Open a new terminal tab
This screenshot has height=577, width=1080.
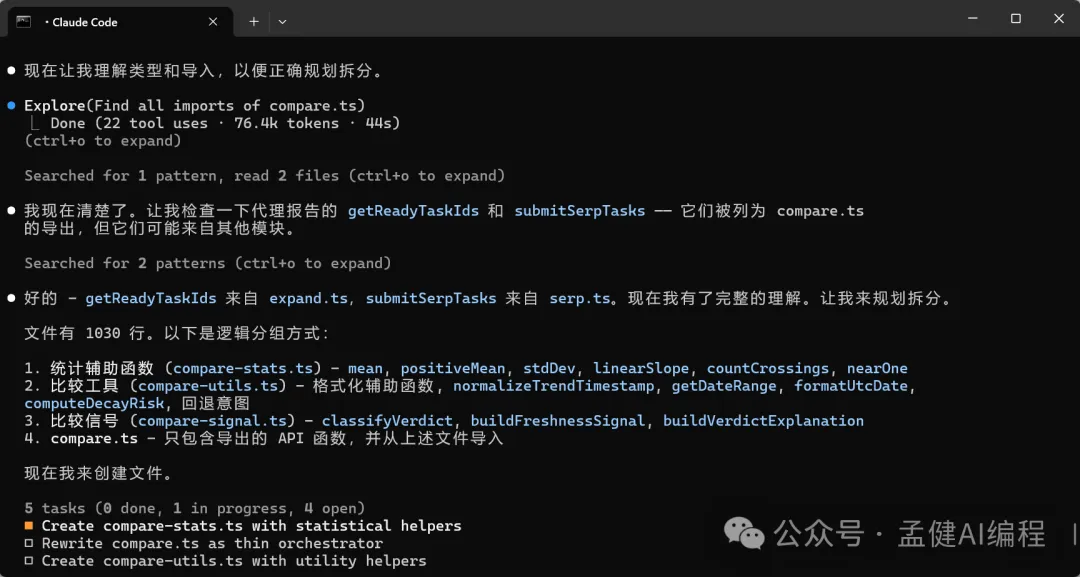[x=254, y=21]
